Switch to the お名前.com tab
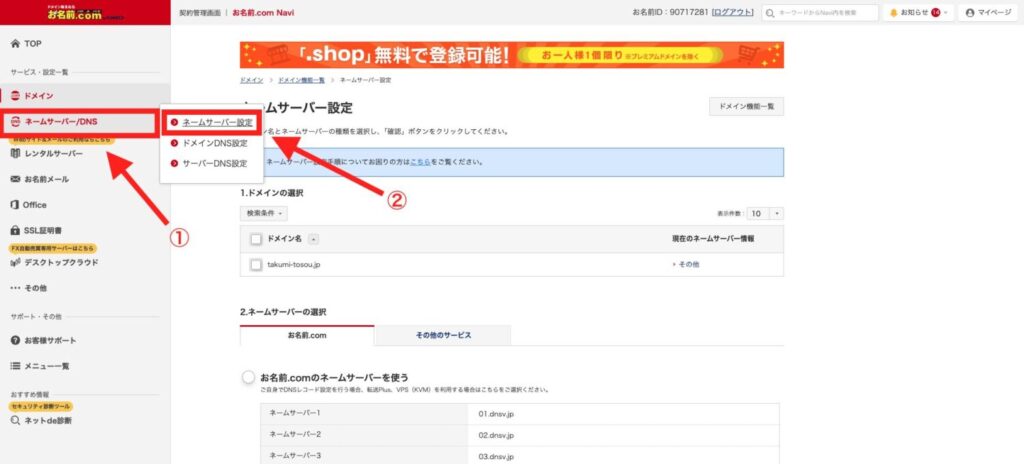1024x464 pixels. coord(307,335)
